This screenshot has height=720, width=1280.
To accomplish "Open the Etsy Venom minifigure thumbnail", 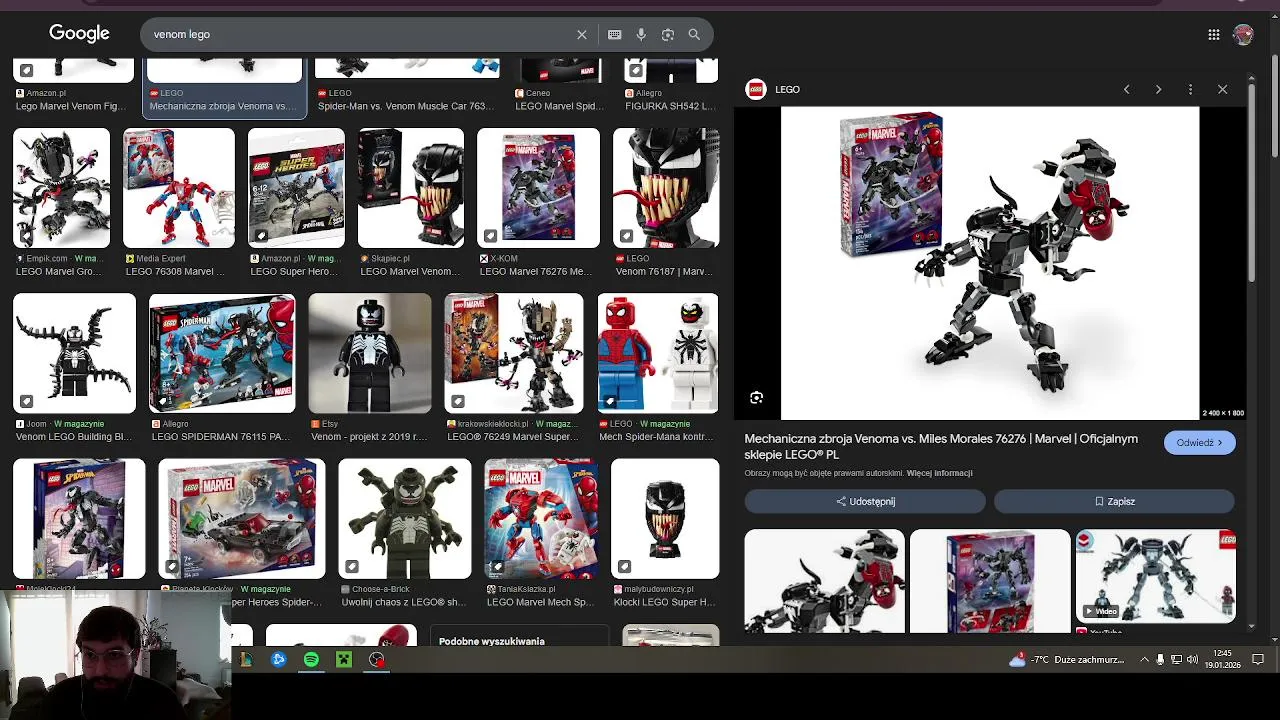I will click(370, 353).
